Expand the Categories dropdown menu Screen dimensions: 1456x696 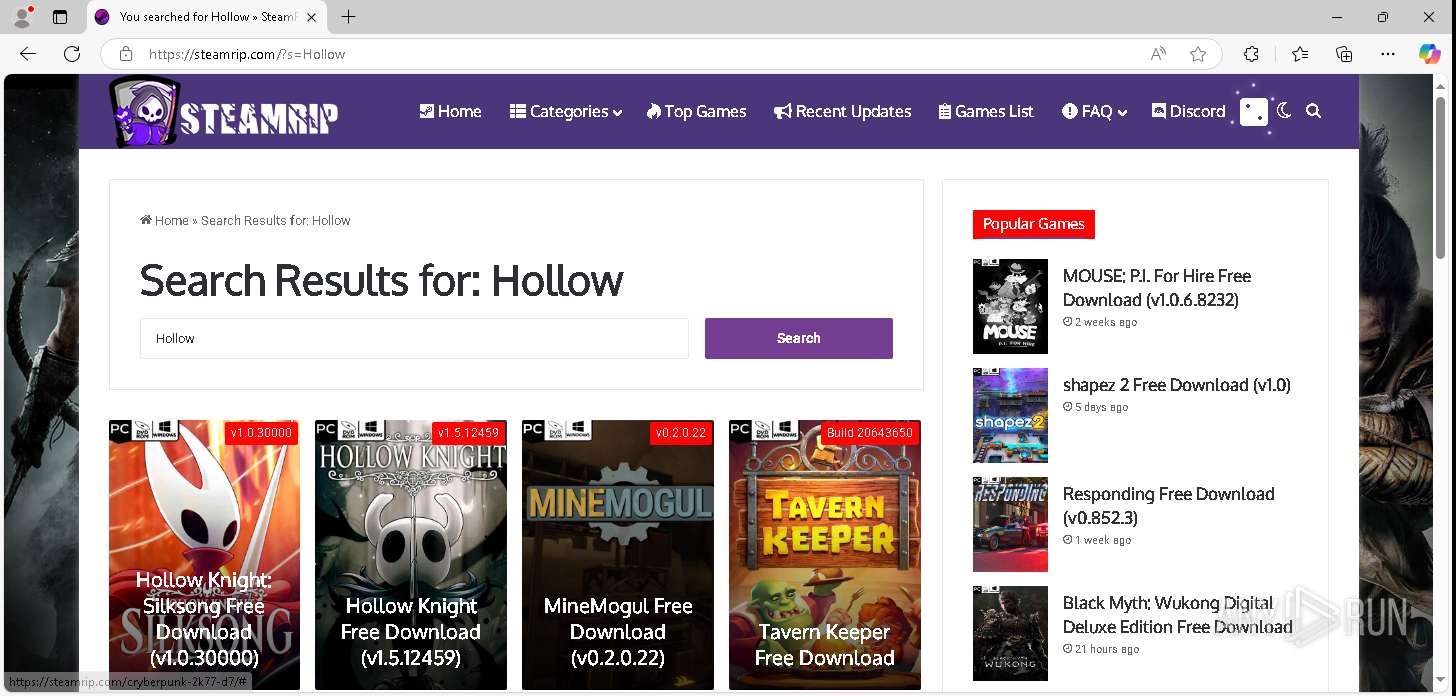coord(566,111)
